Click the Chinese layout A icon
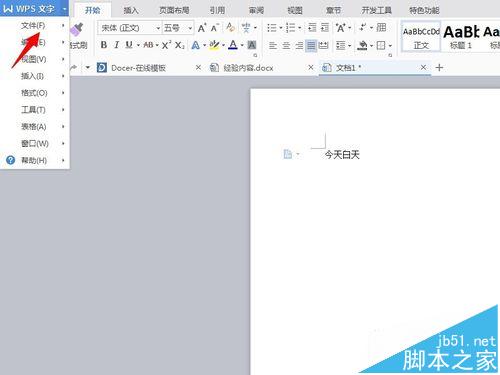The image size is (500, 375). point(340,28)
